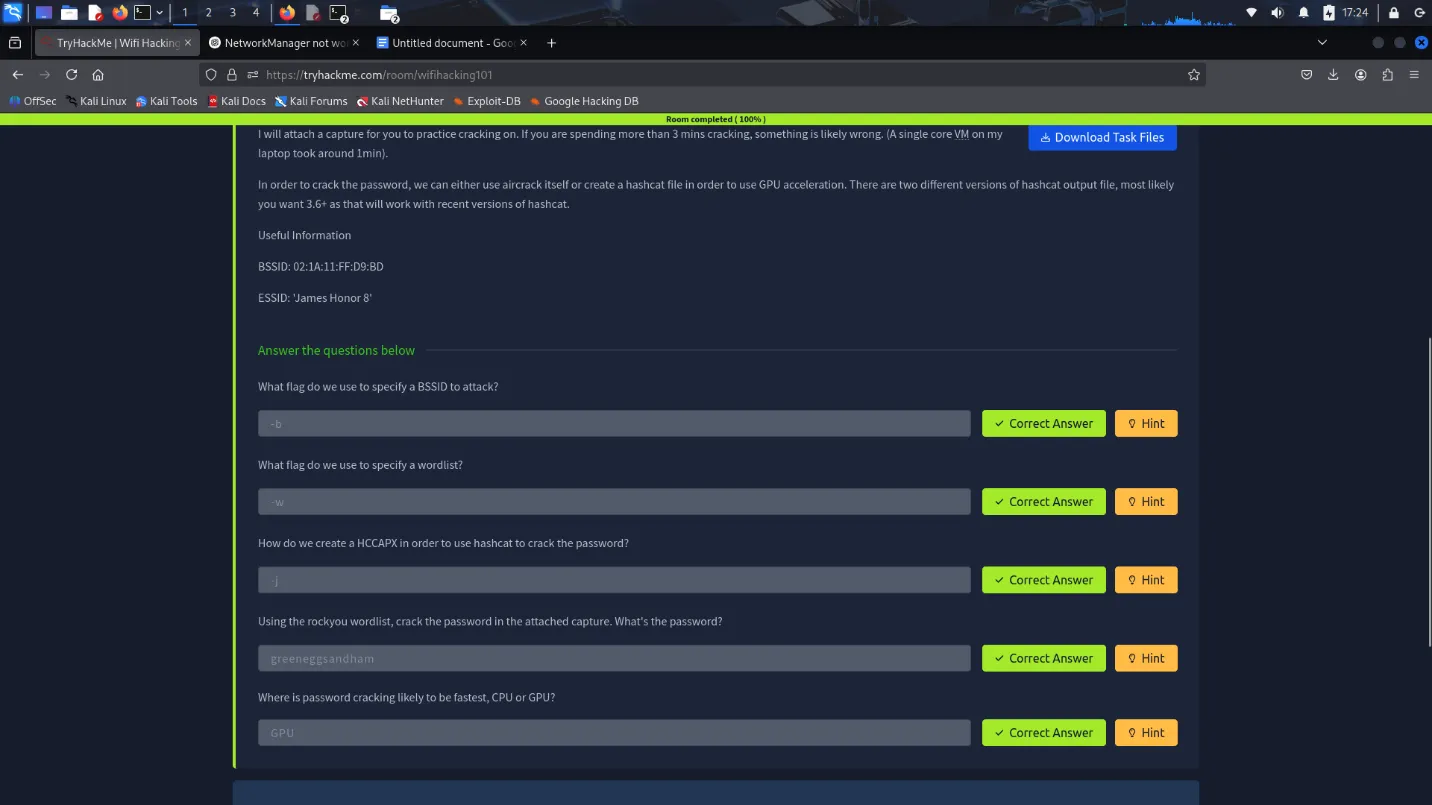Screen dimensions: 1432x805
Task: Click the Download Task Files button
Action: coord(1102,137)
